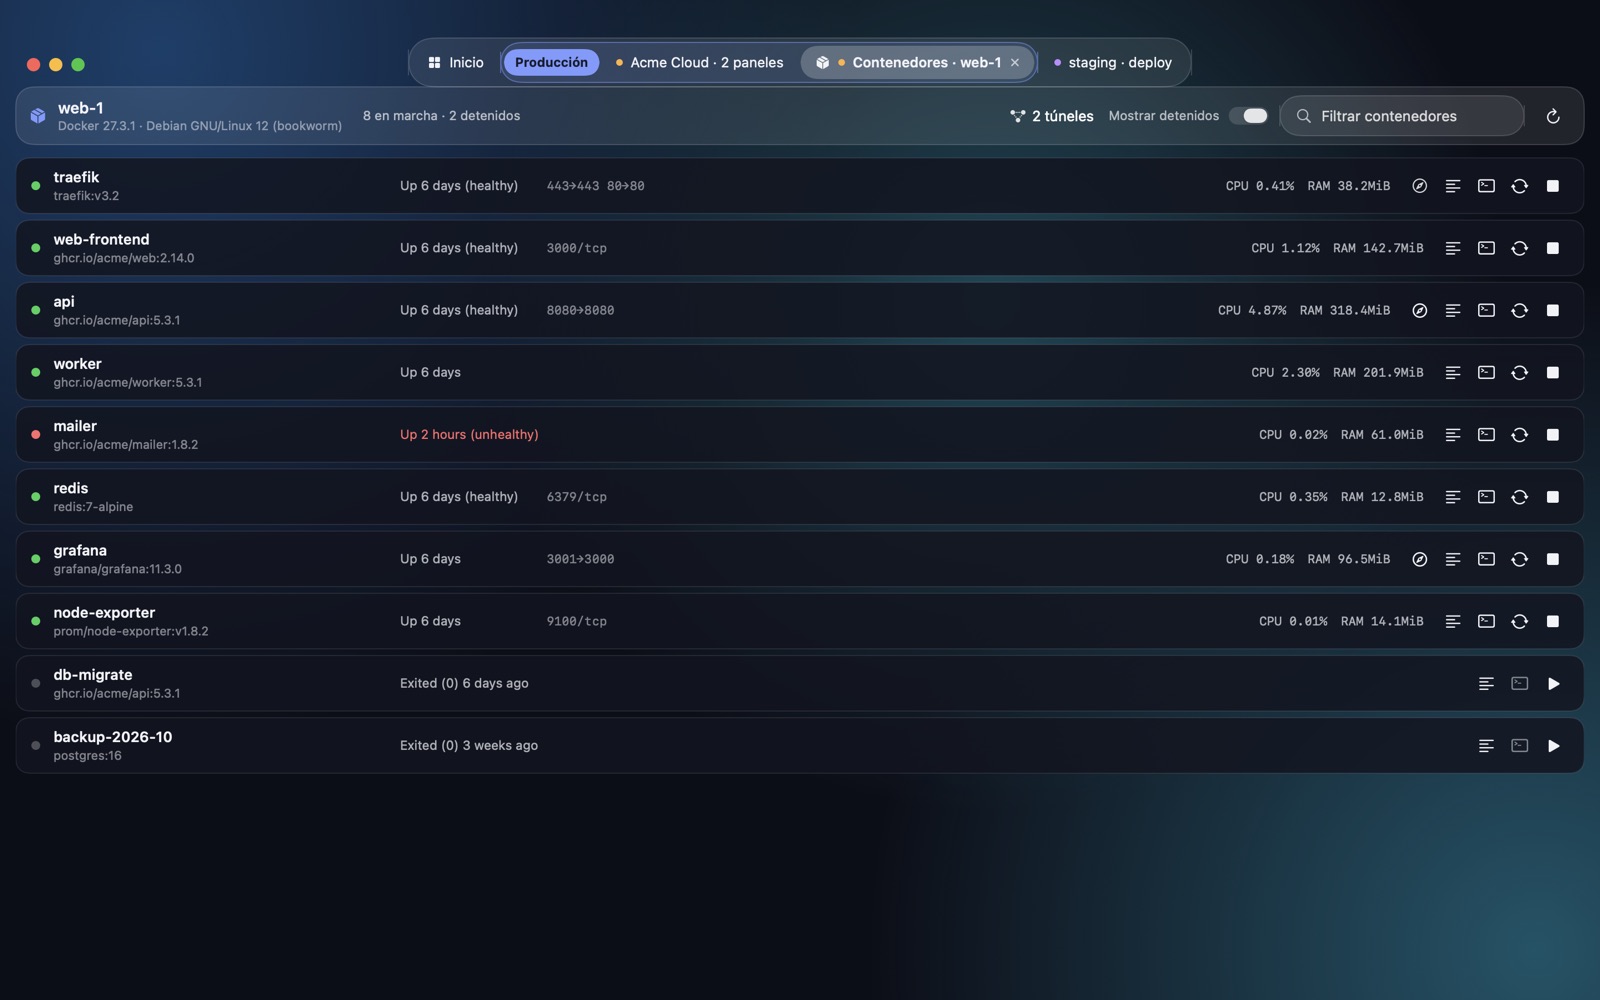Select the Producción workspace pill
This screenshot has height=1000, width=1600.
pyautogui.click(x=551, y=62)
